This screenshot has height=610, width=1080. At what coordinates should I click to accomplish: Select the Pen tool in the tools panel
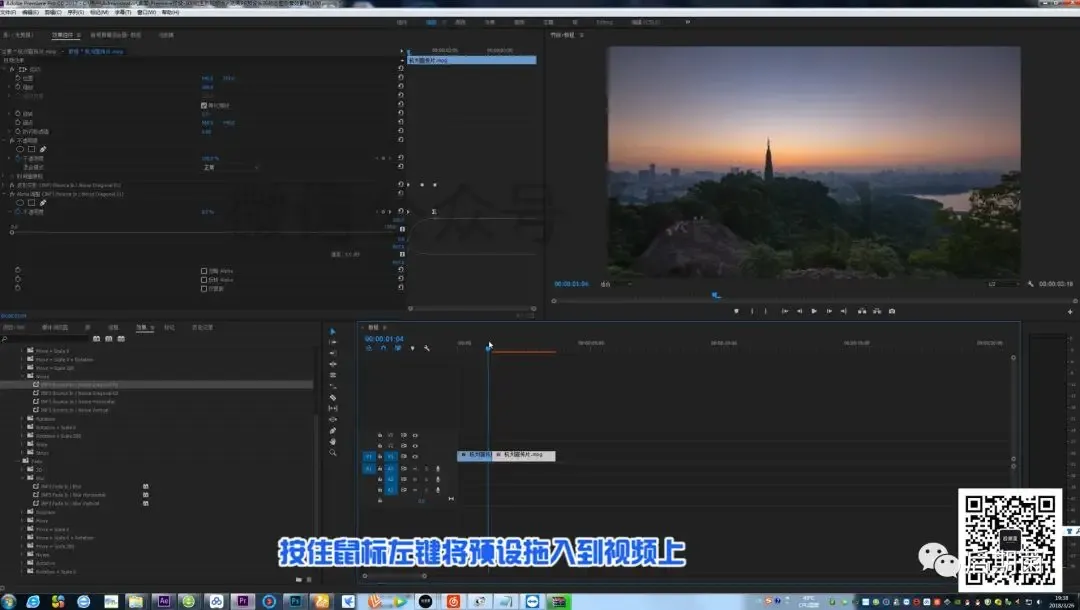333,430
